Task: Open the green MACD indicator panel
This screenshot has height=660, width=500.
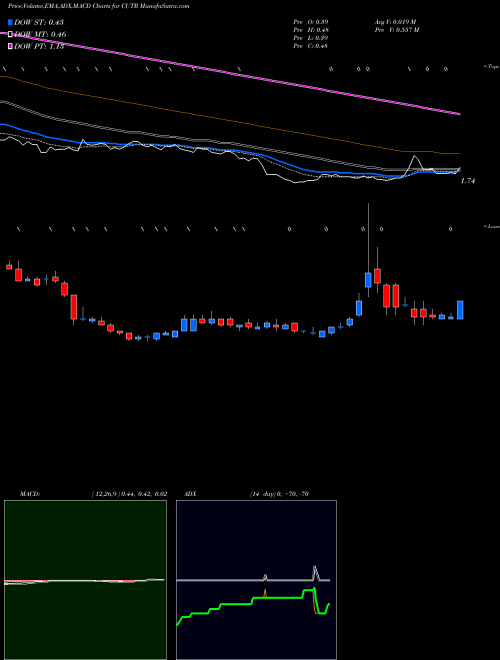Action: pos(85,580)
